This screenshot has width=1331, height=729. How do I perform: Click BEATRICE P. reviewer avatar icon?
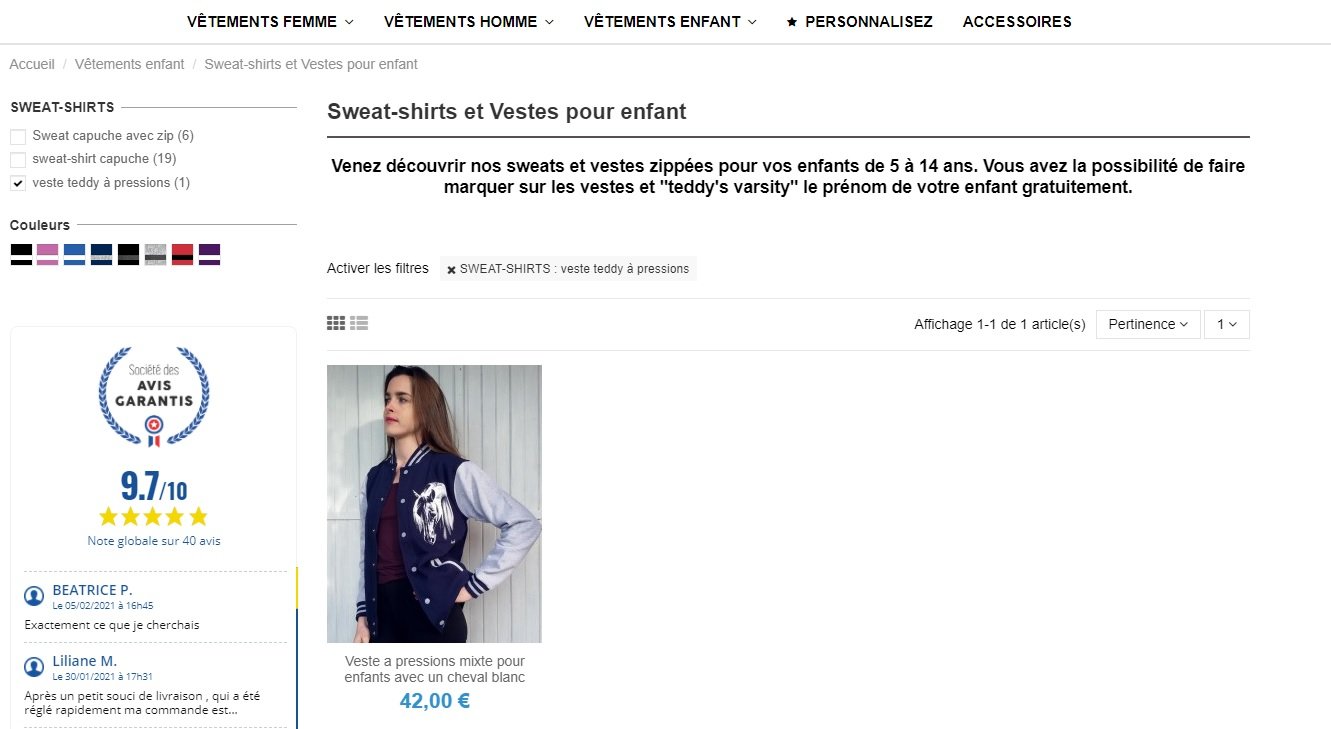[x=34, y=596]
